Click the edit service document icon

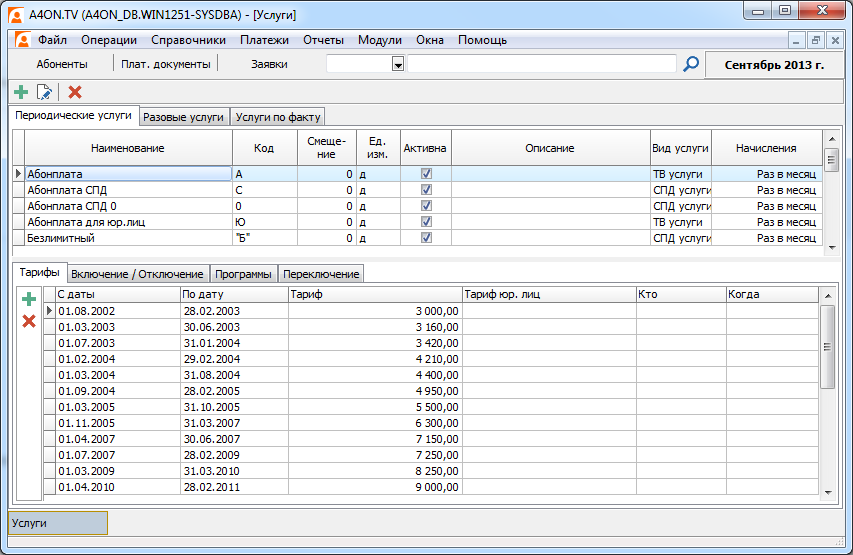point(44,92)
